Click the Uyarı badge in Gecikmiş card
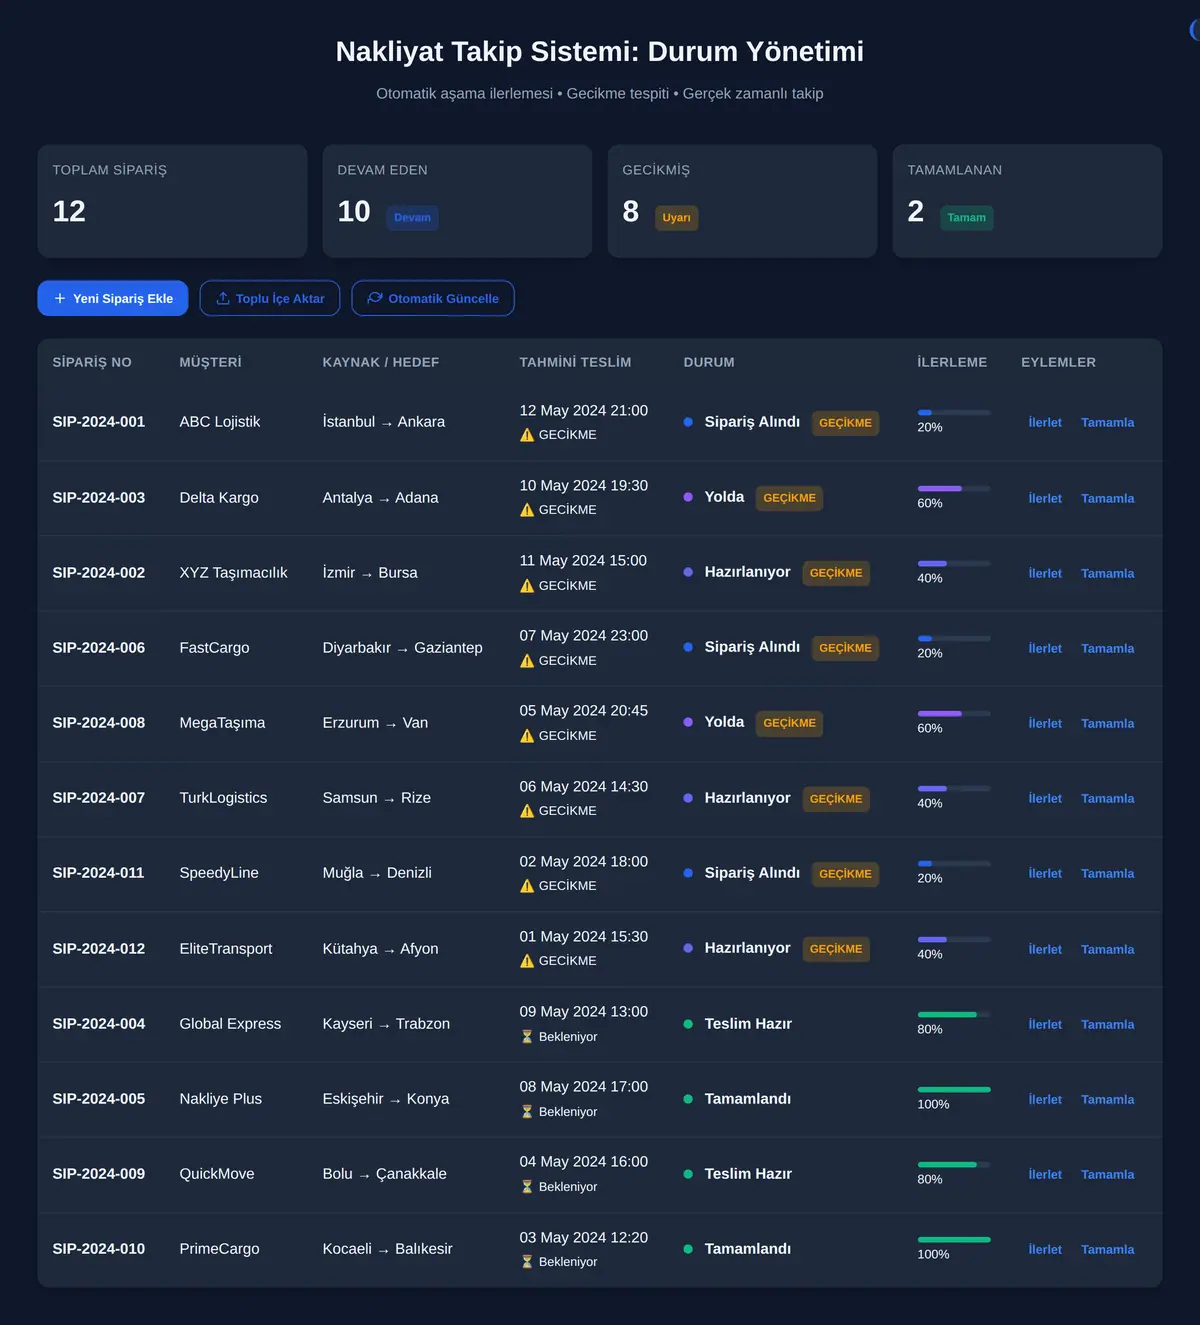 [676, 218]
